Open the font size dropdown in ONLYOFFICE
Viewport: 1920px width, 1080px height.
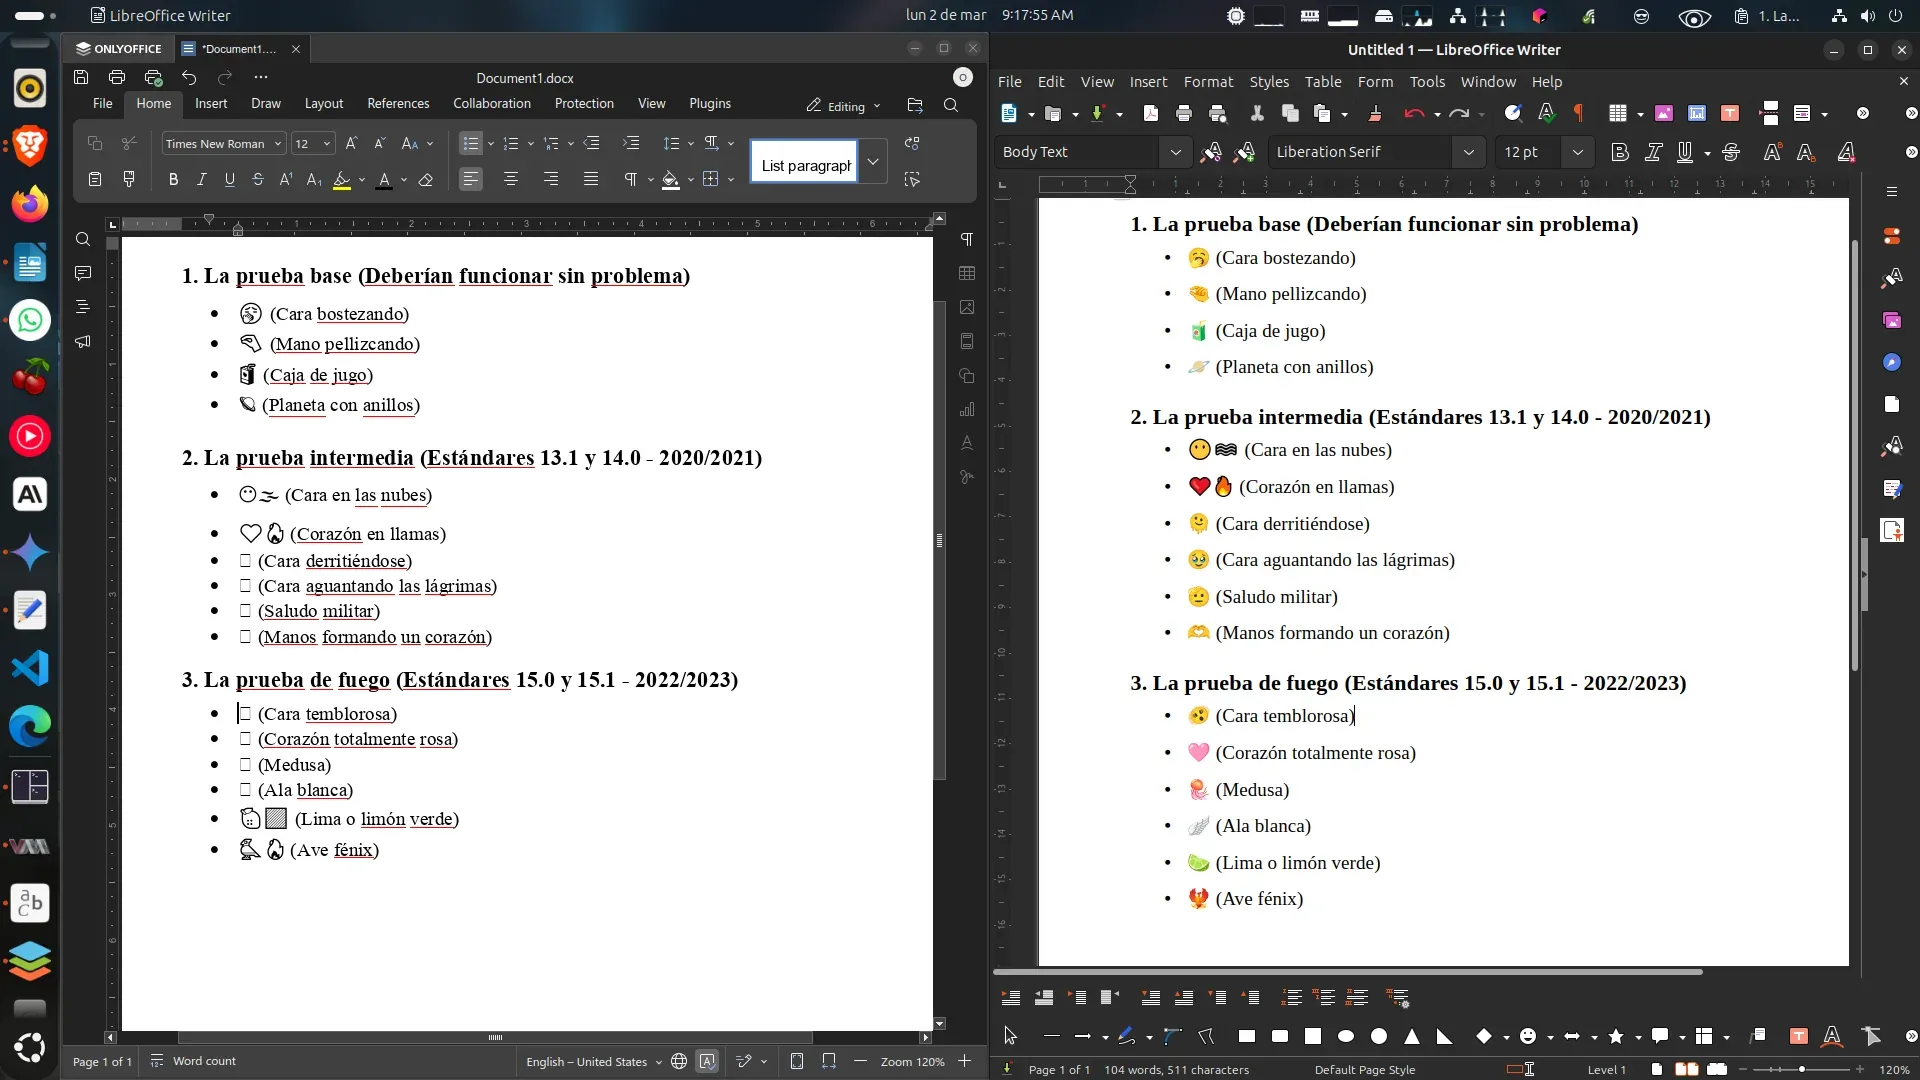point(328,143)
